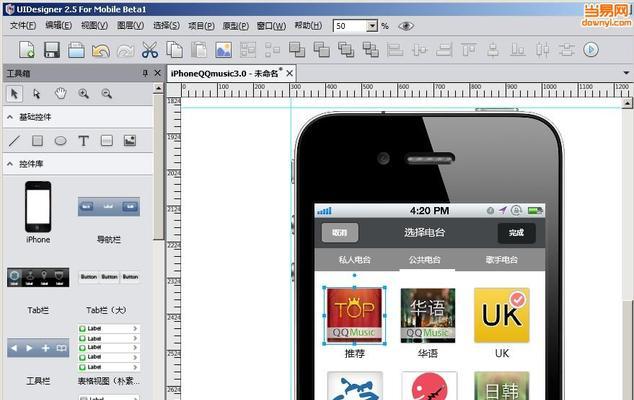Cut selection with the scissors icon
Screen dimensions: 634x400
tap(150, 50)
